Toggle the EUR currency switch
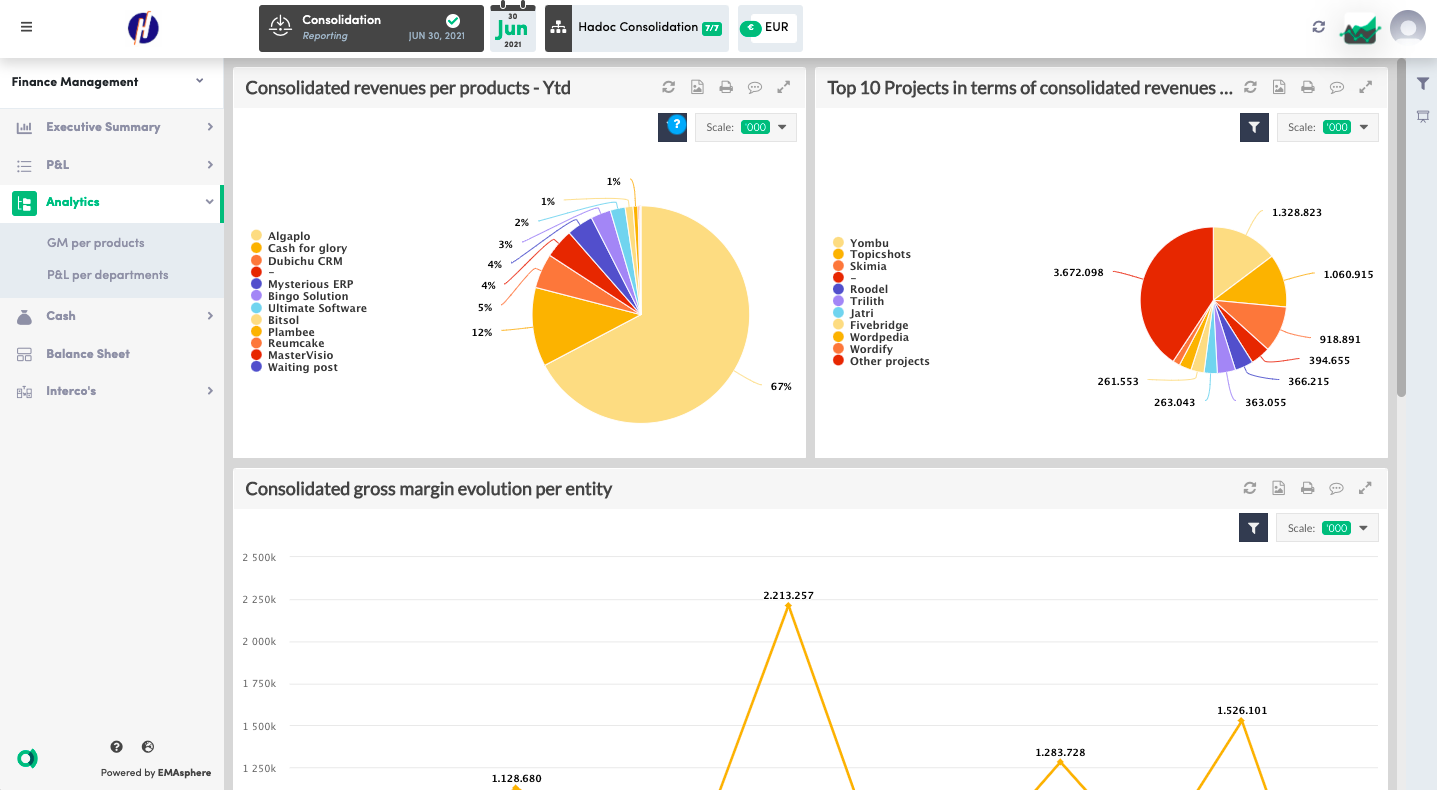Viewport: 1437px width, 790px height. point(751,28)
